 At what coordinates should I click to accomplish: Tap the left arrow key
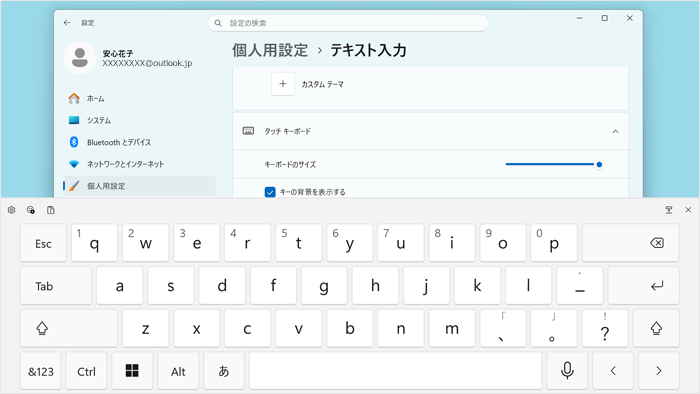[613, 371]
